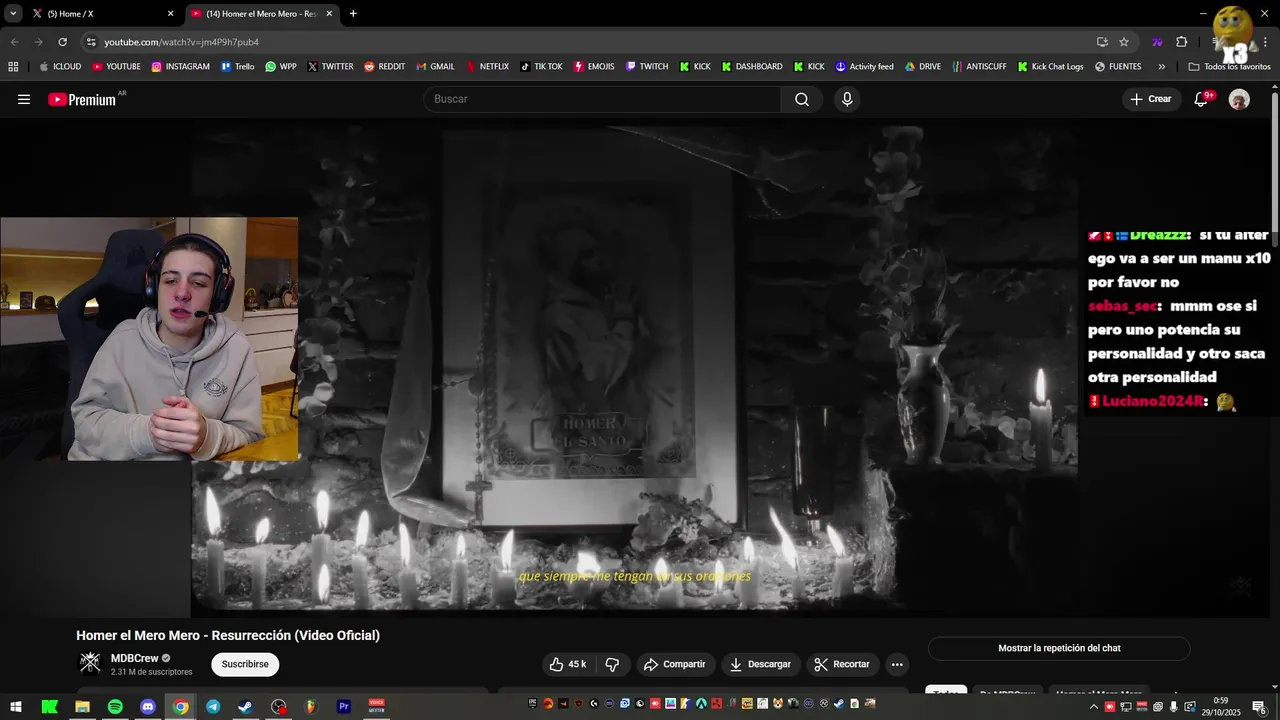The image size is (1280, 720).
Task: Click the MDBCrew channel avatar
Action: pyautogui.click(x=90, y=663)
